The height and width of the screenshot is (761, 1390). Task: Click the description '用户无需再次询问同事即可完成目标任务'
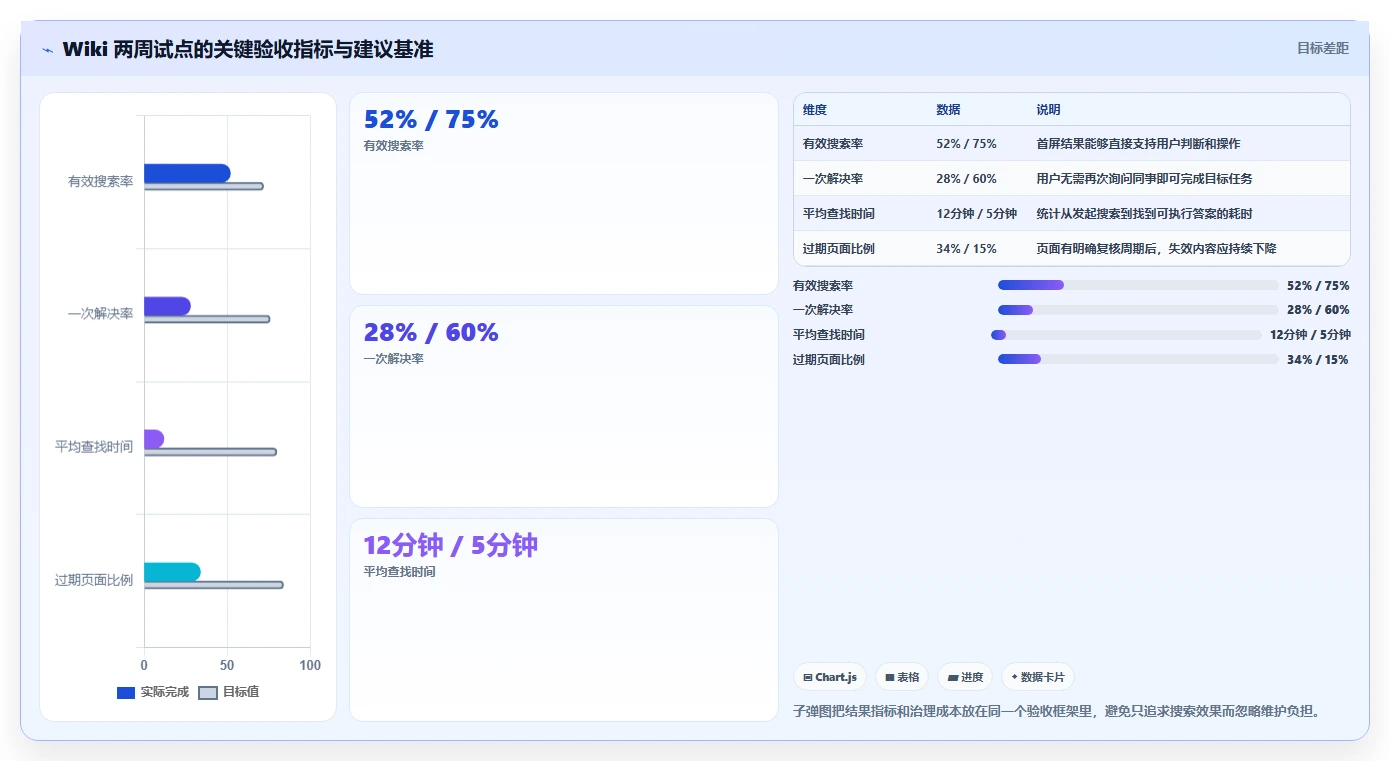(1144, 179)
